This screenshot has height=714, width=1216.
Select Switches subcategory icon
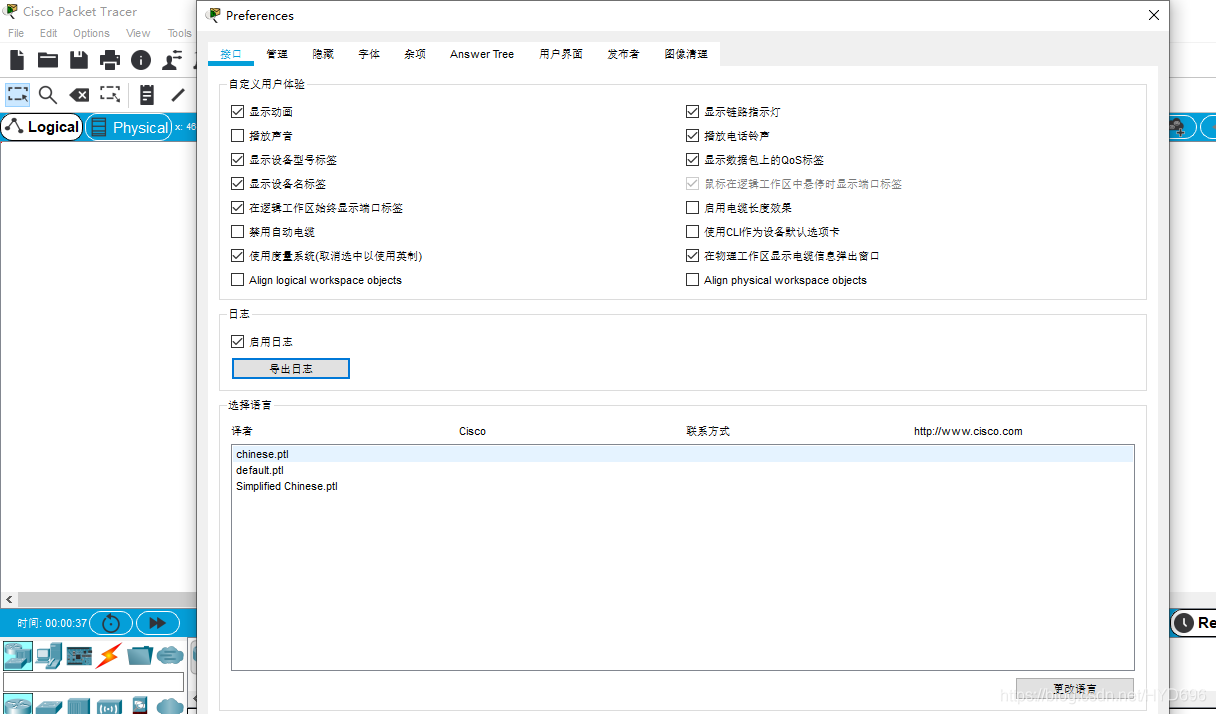[x=49, y=706]
